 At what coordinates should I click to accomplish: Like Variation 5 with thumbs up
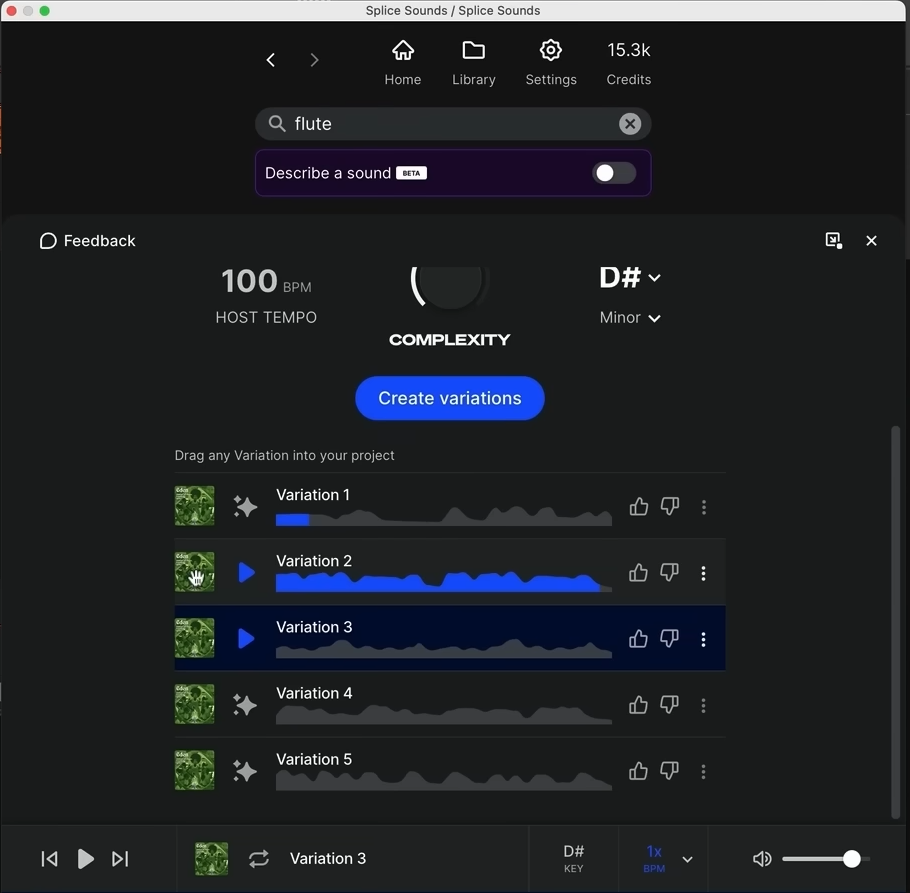click(638, 771)
